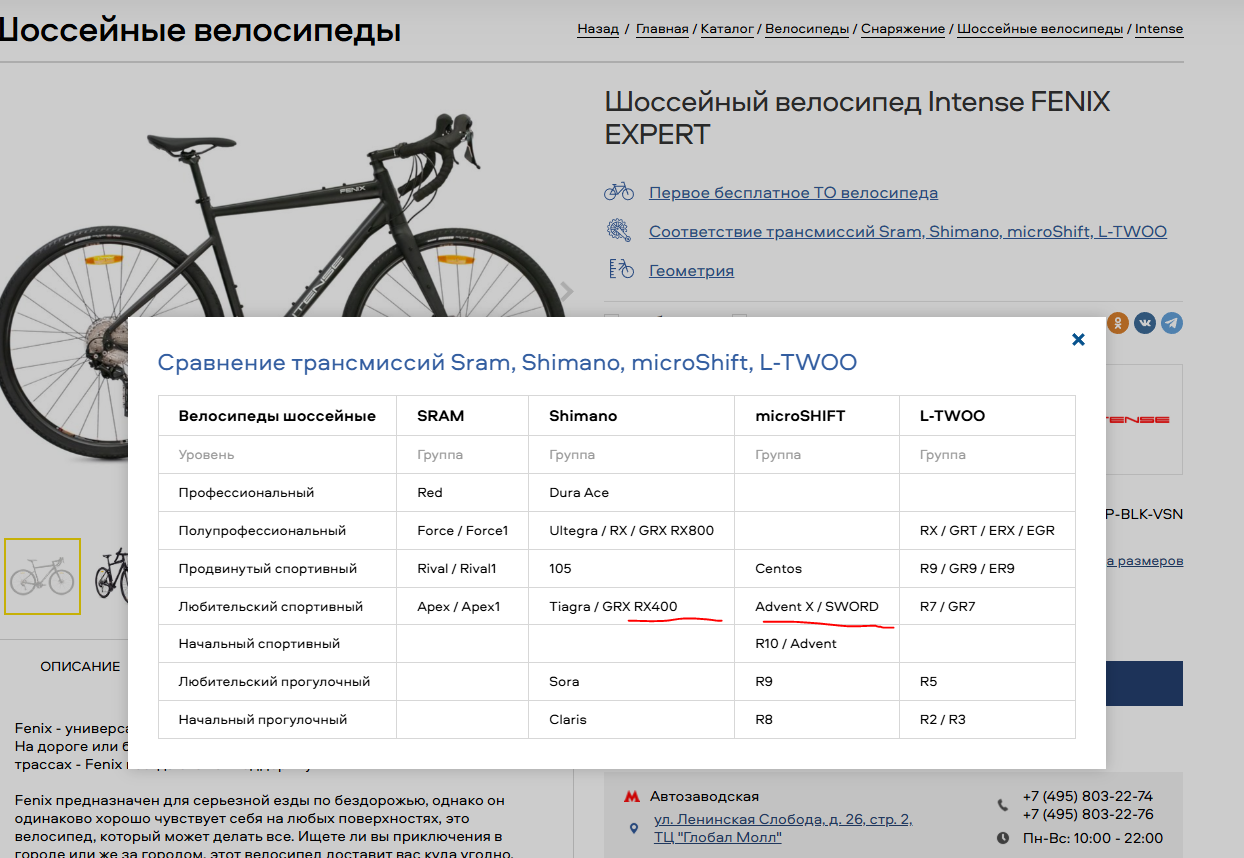Click the popup title Сравнение трансмиссий
Image resolution: width=1244 pixels, height=858 pixels.
pos(508,362)
